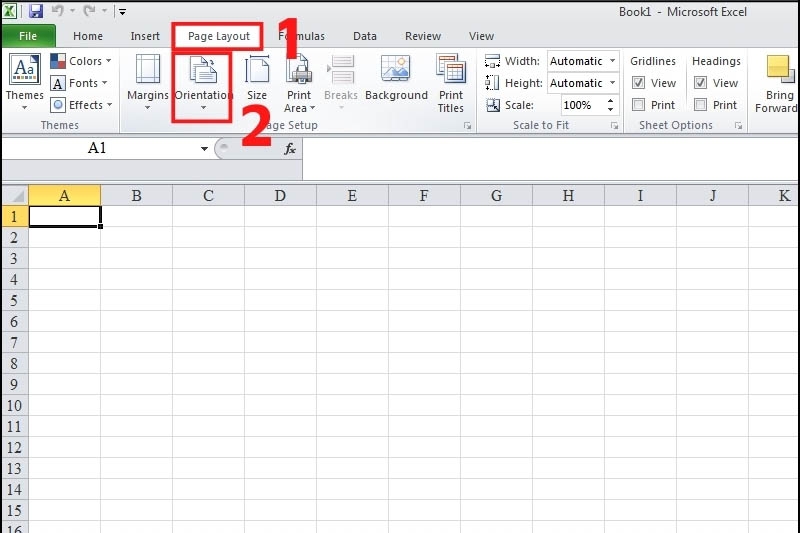Viewport: 800px width, 533px height.
Task: Open the Orientation menu
Action: pyautogui.click(x=203, y=82)
